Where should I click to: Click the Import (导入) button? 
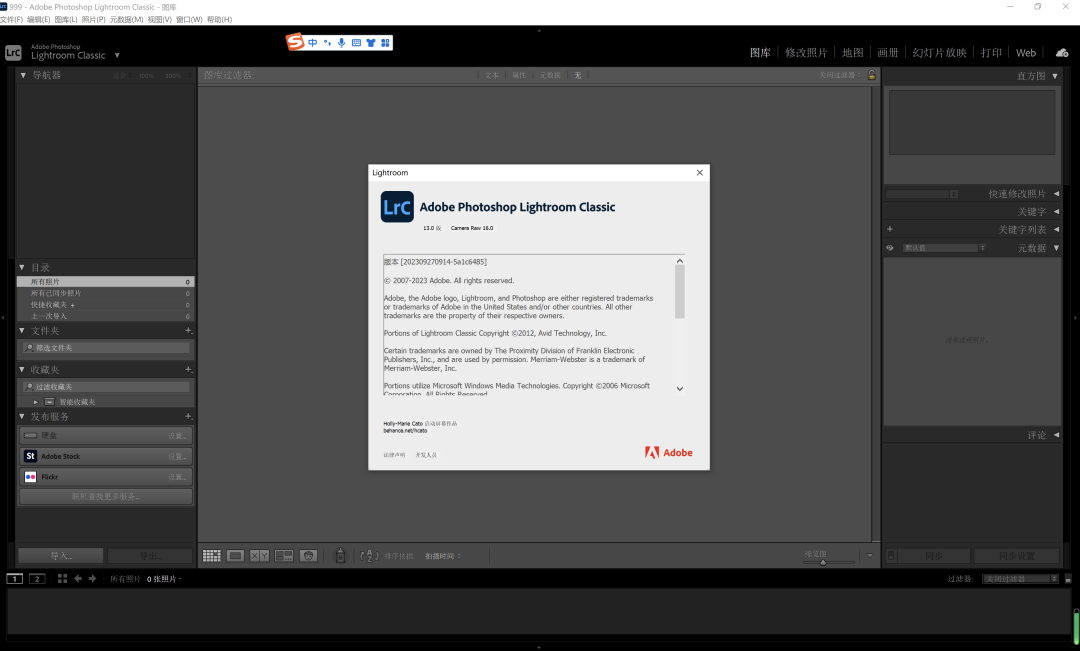pos(61,556)
